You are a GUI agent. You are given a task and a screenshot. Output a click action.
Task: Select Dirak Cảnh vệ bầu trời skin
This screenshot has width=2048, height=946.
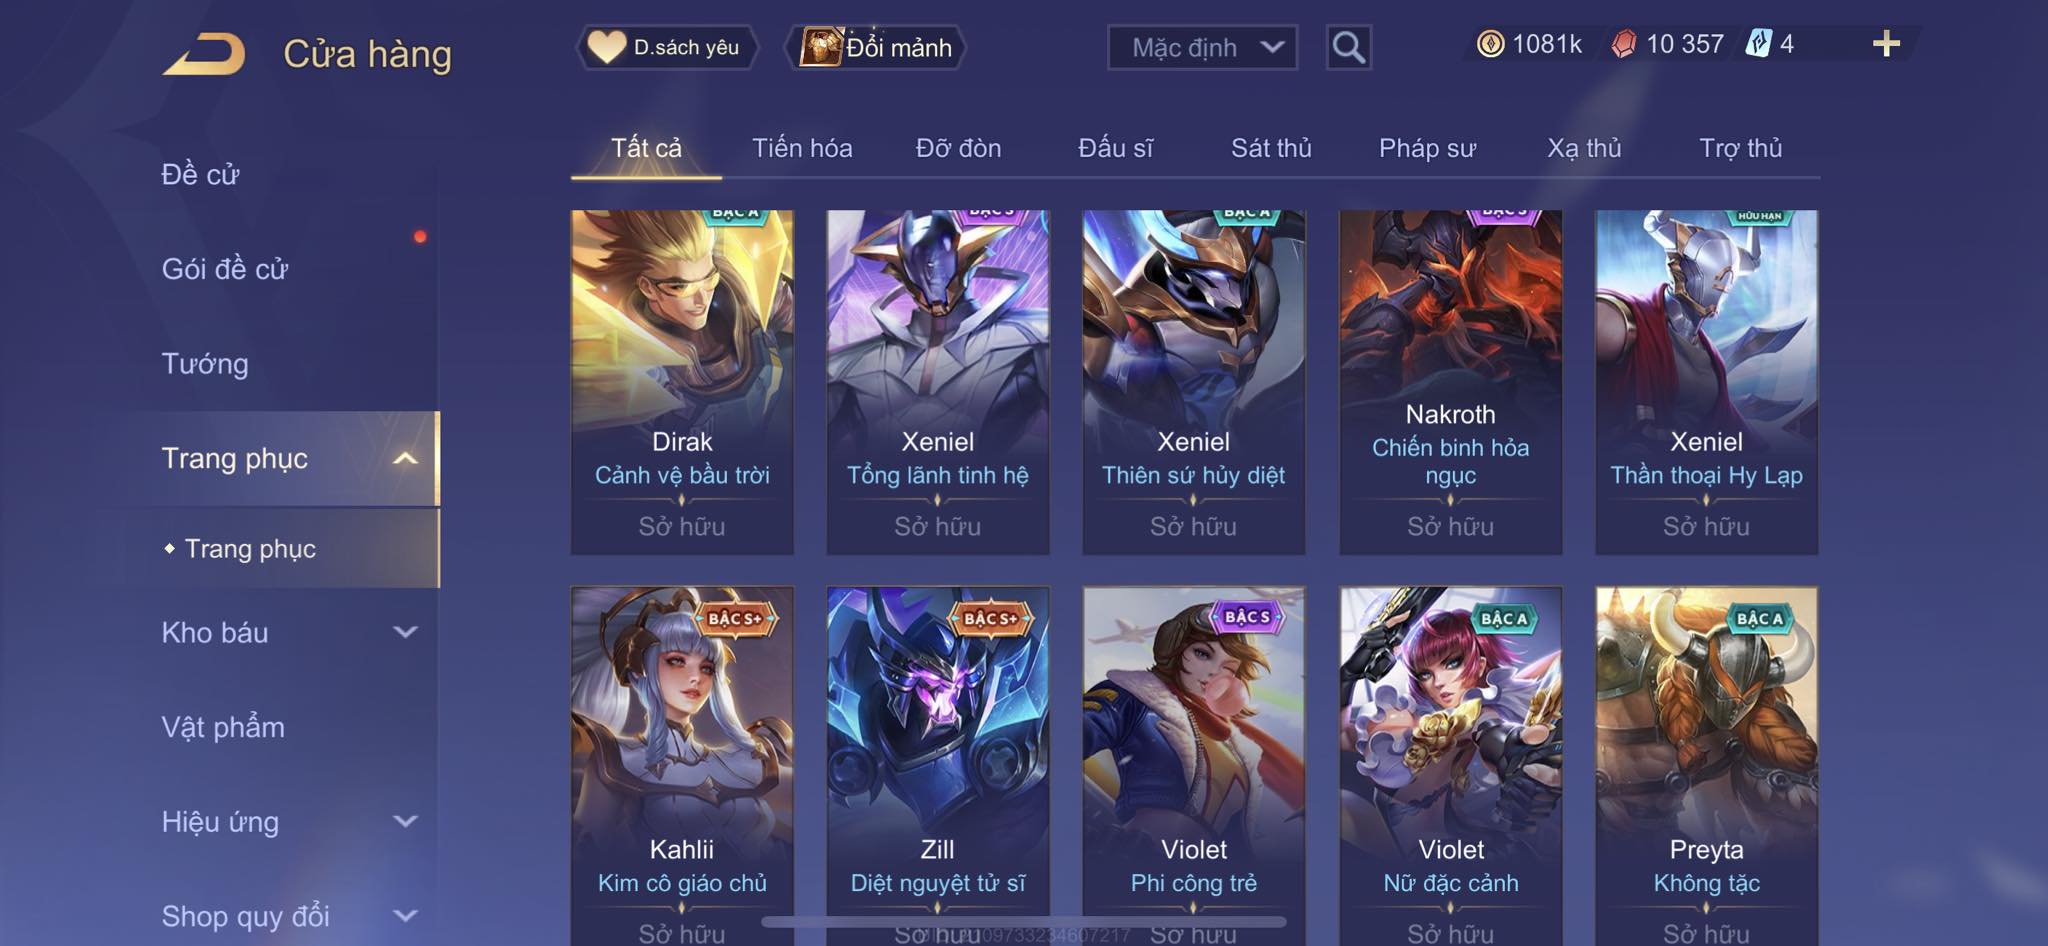point(682,382)
